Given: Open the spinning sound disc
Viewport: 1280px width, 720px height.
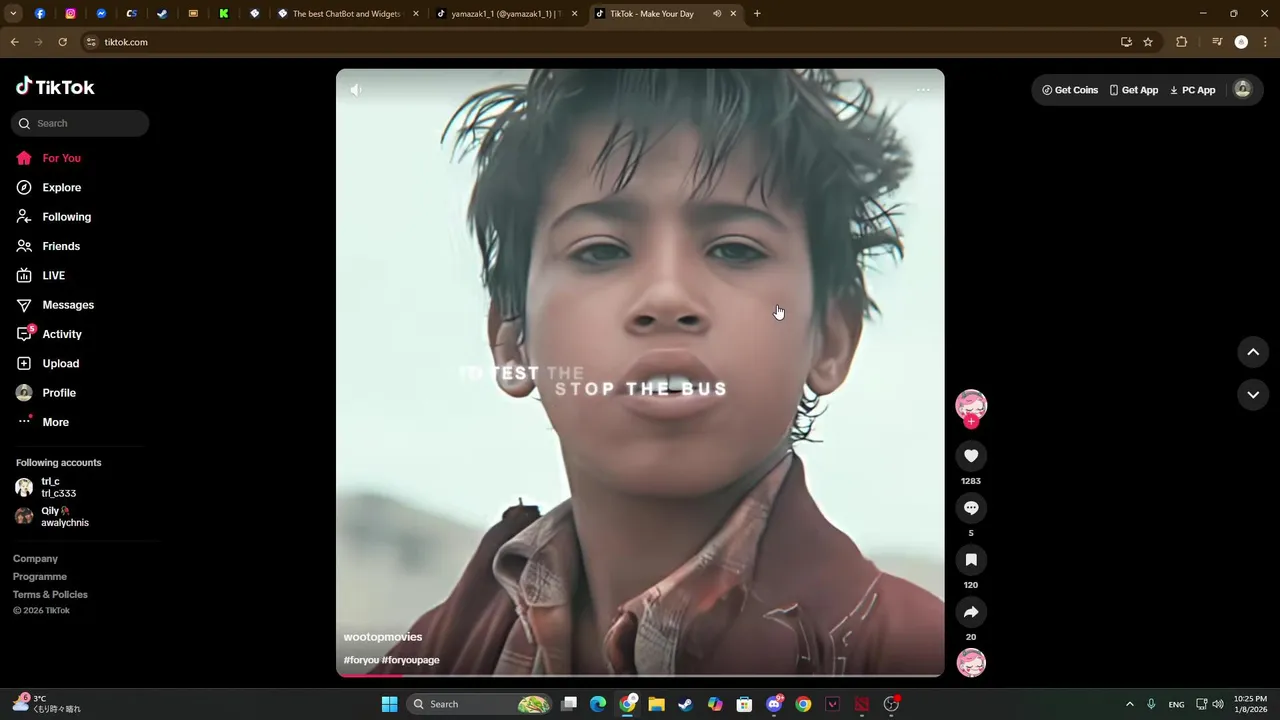Looking at the screenshot, I should (971, 663).
